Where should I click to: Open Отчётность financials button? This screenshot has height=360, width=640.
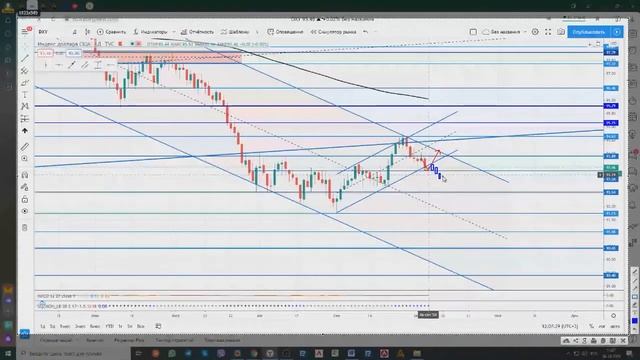click(197, 32)
